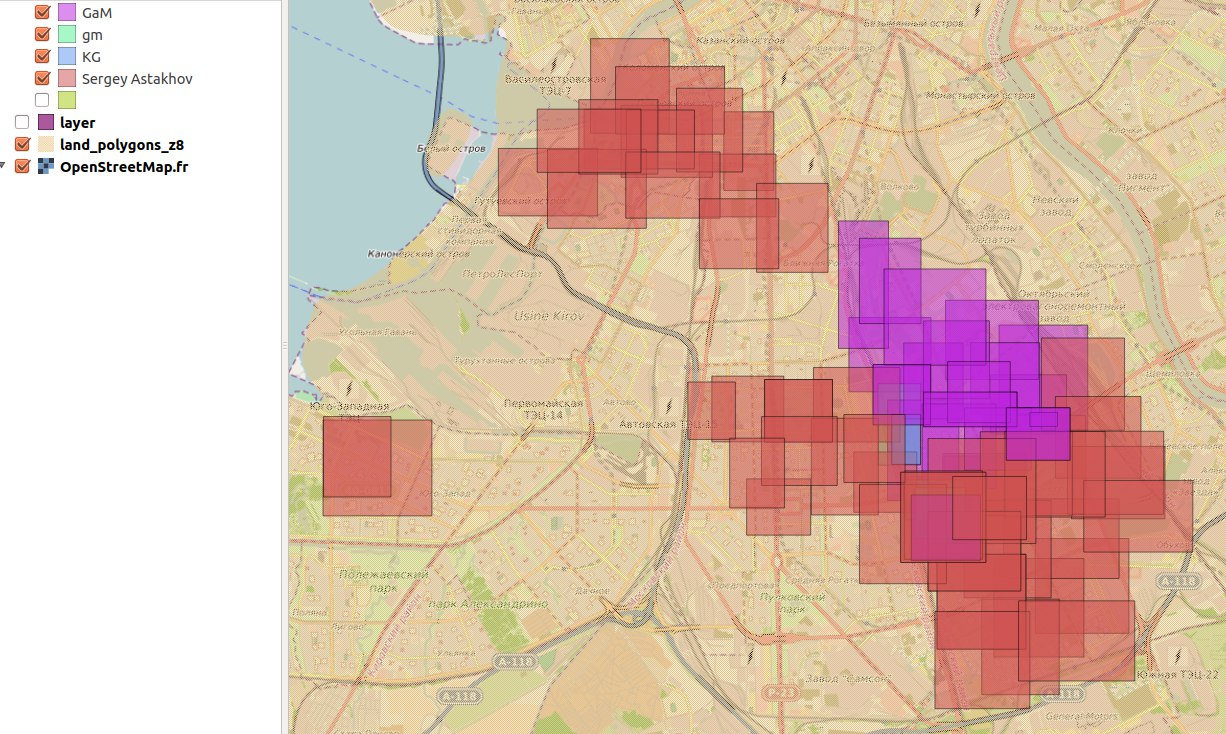
Task: Hide the OpenStreetMap.fr layer
Action: [x=22, y=166]
